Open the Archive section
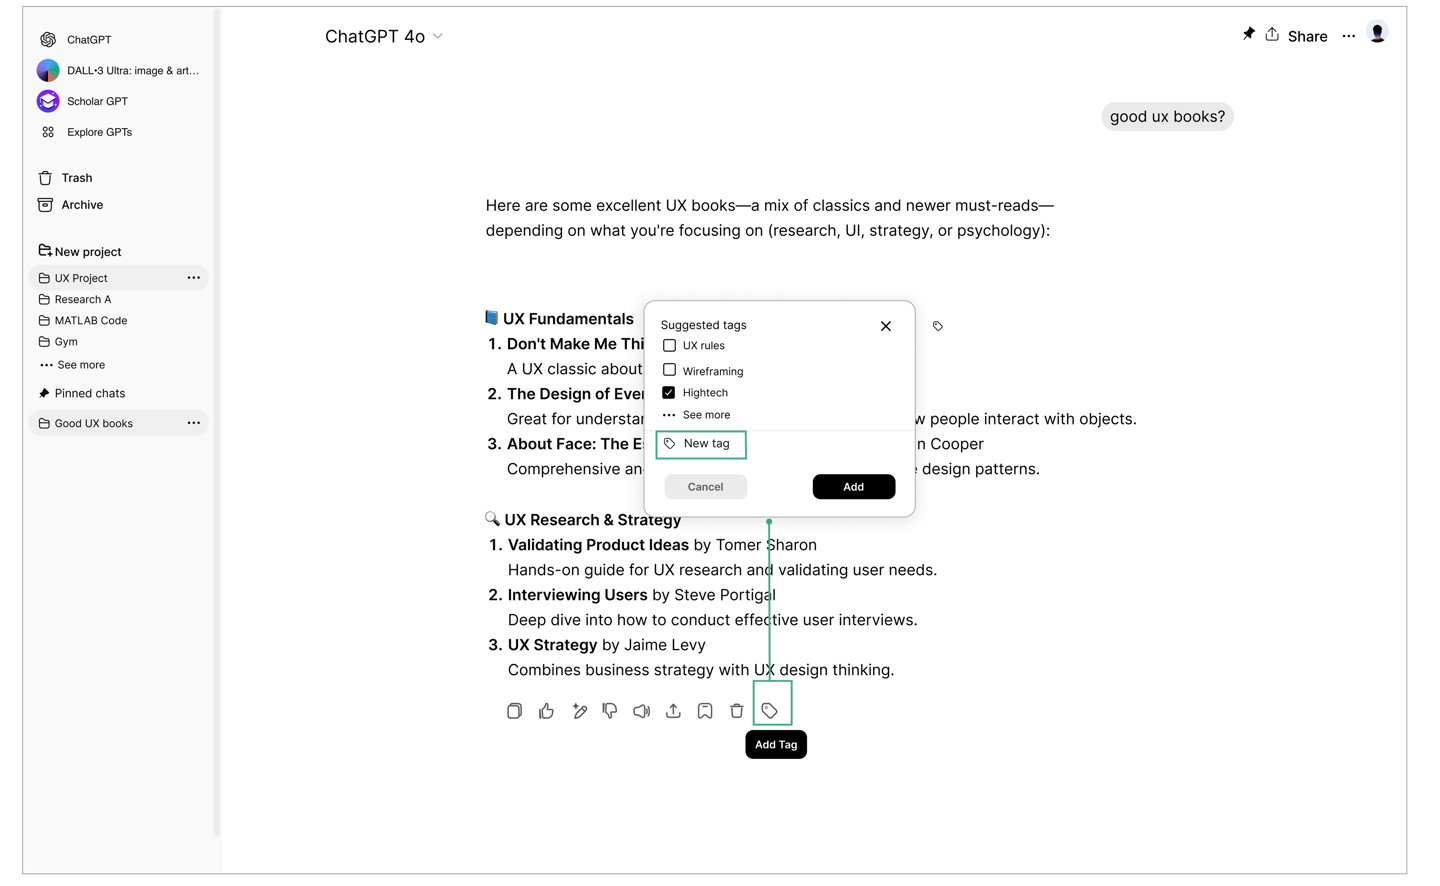This screenshot has height=886, width=1440. coord(71,205)
